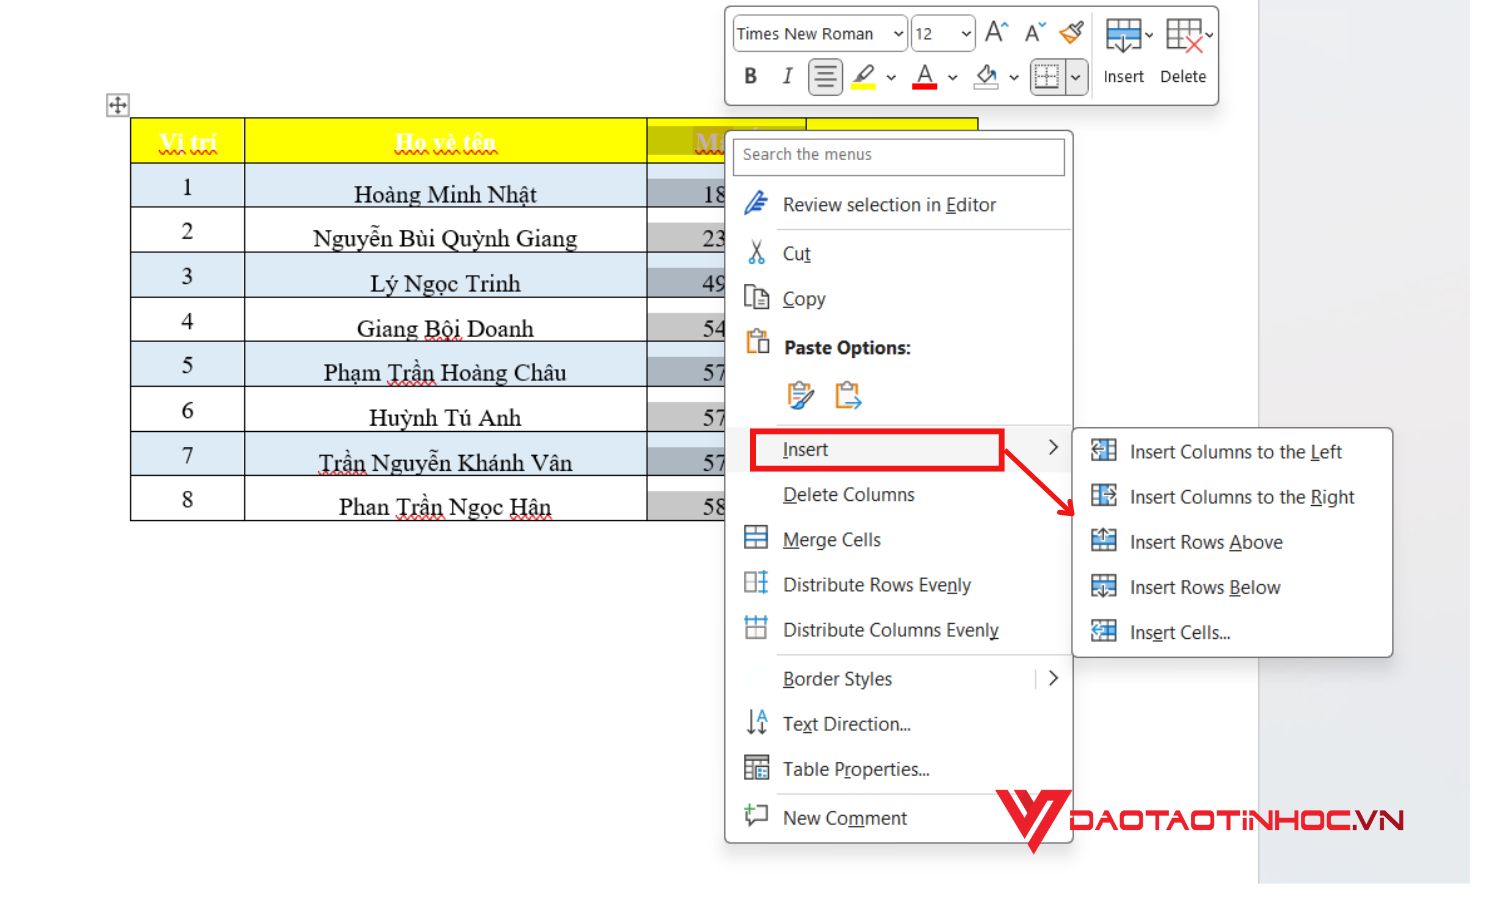
Task: Click position cell '5' in the table
Action: [187, 365]
